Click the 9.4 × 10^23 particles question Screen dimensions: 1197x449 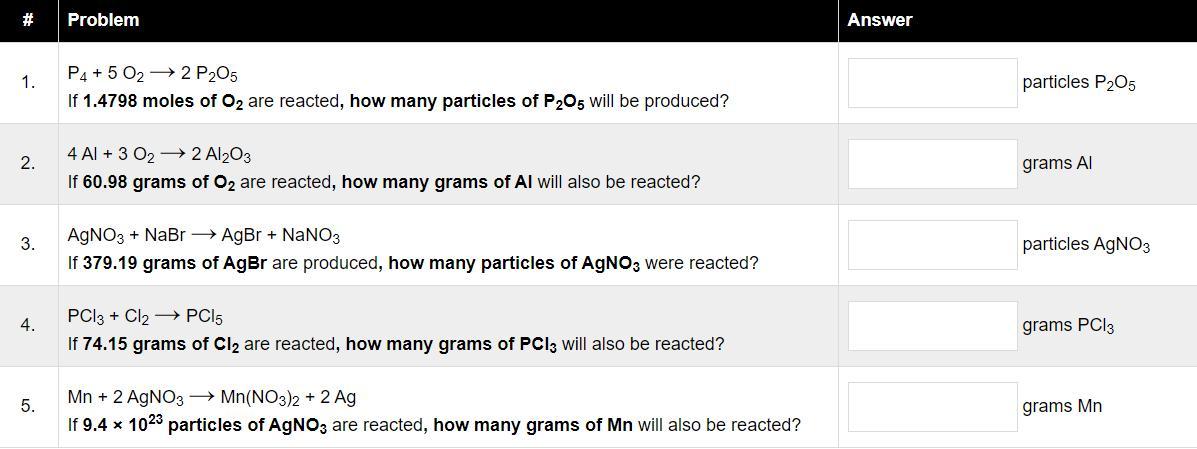(x=434, y=424)
